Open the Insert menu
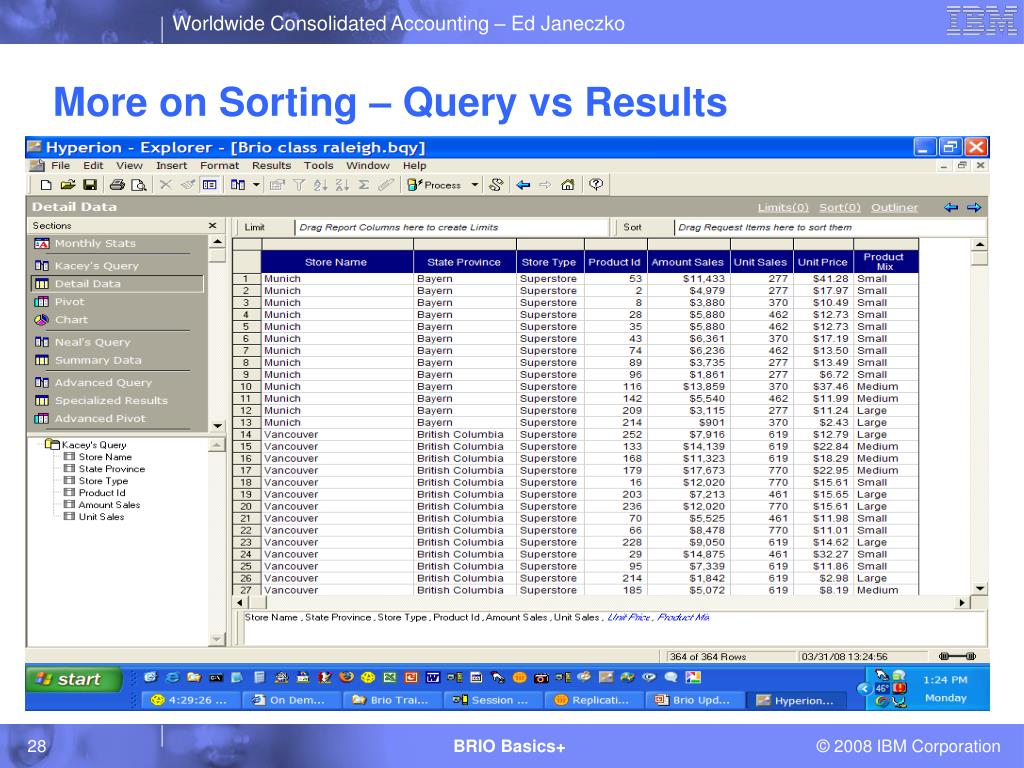This screenshot has height=768, width=1024. (171, 166)
